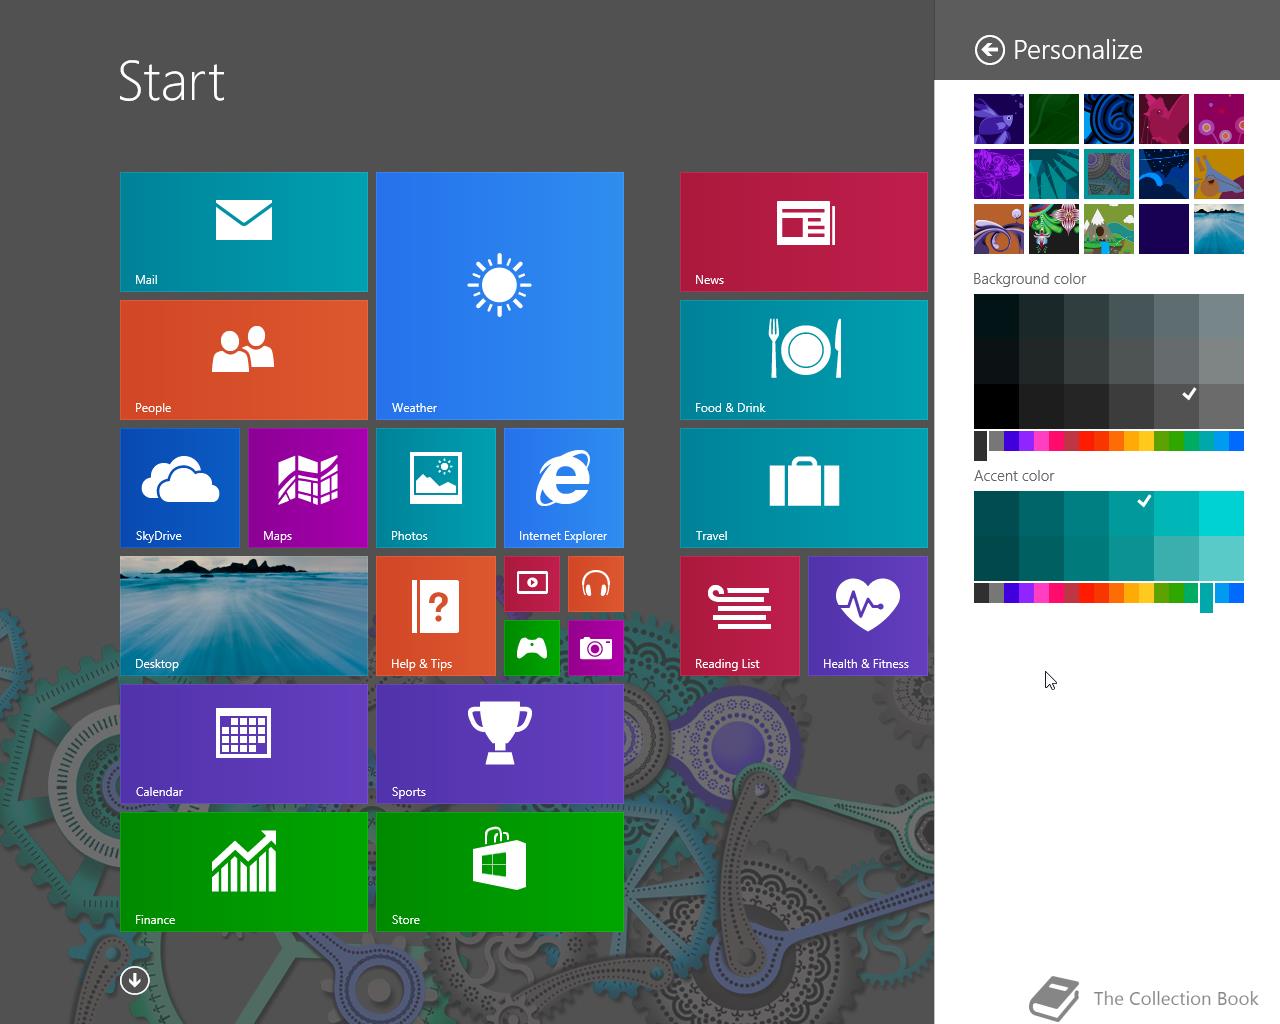
Task: Open the Mail tile
Action: [244, 232]
